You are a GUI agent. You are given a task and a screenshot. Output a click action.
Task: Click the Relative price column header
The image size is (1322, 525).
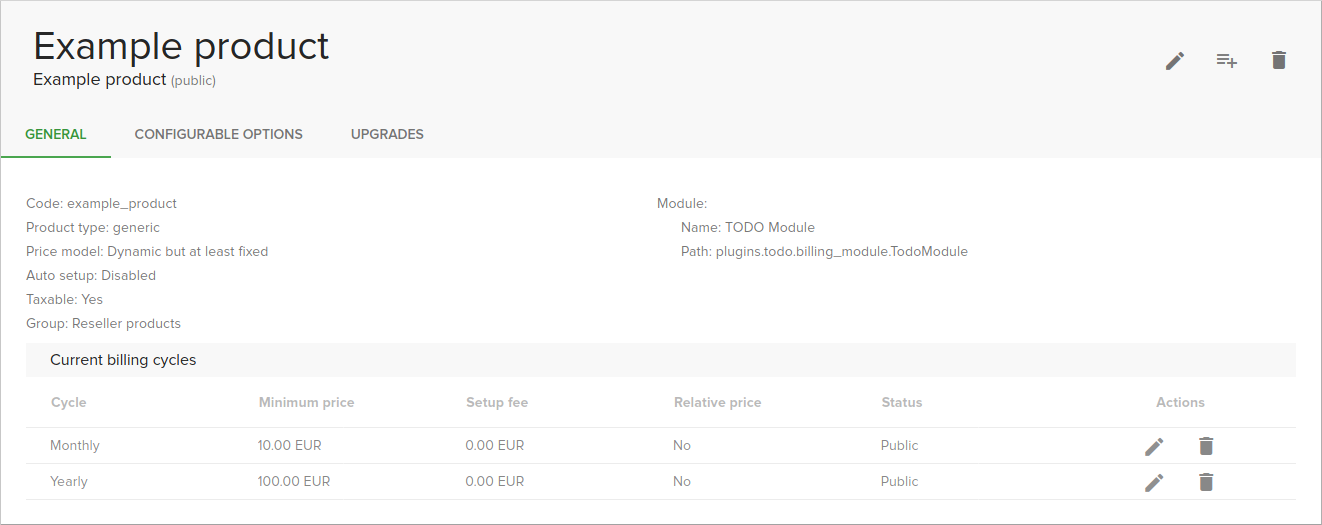[717, 402]
